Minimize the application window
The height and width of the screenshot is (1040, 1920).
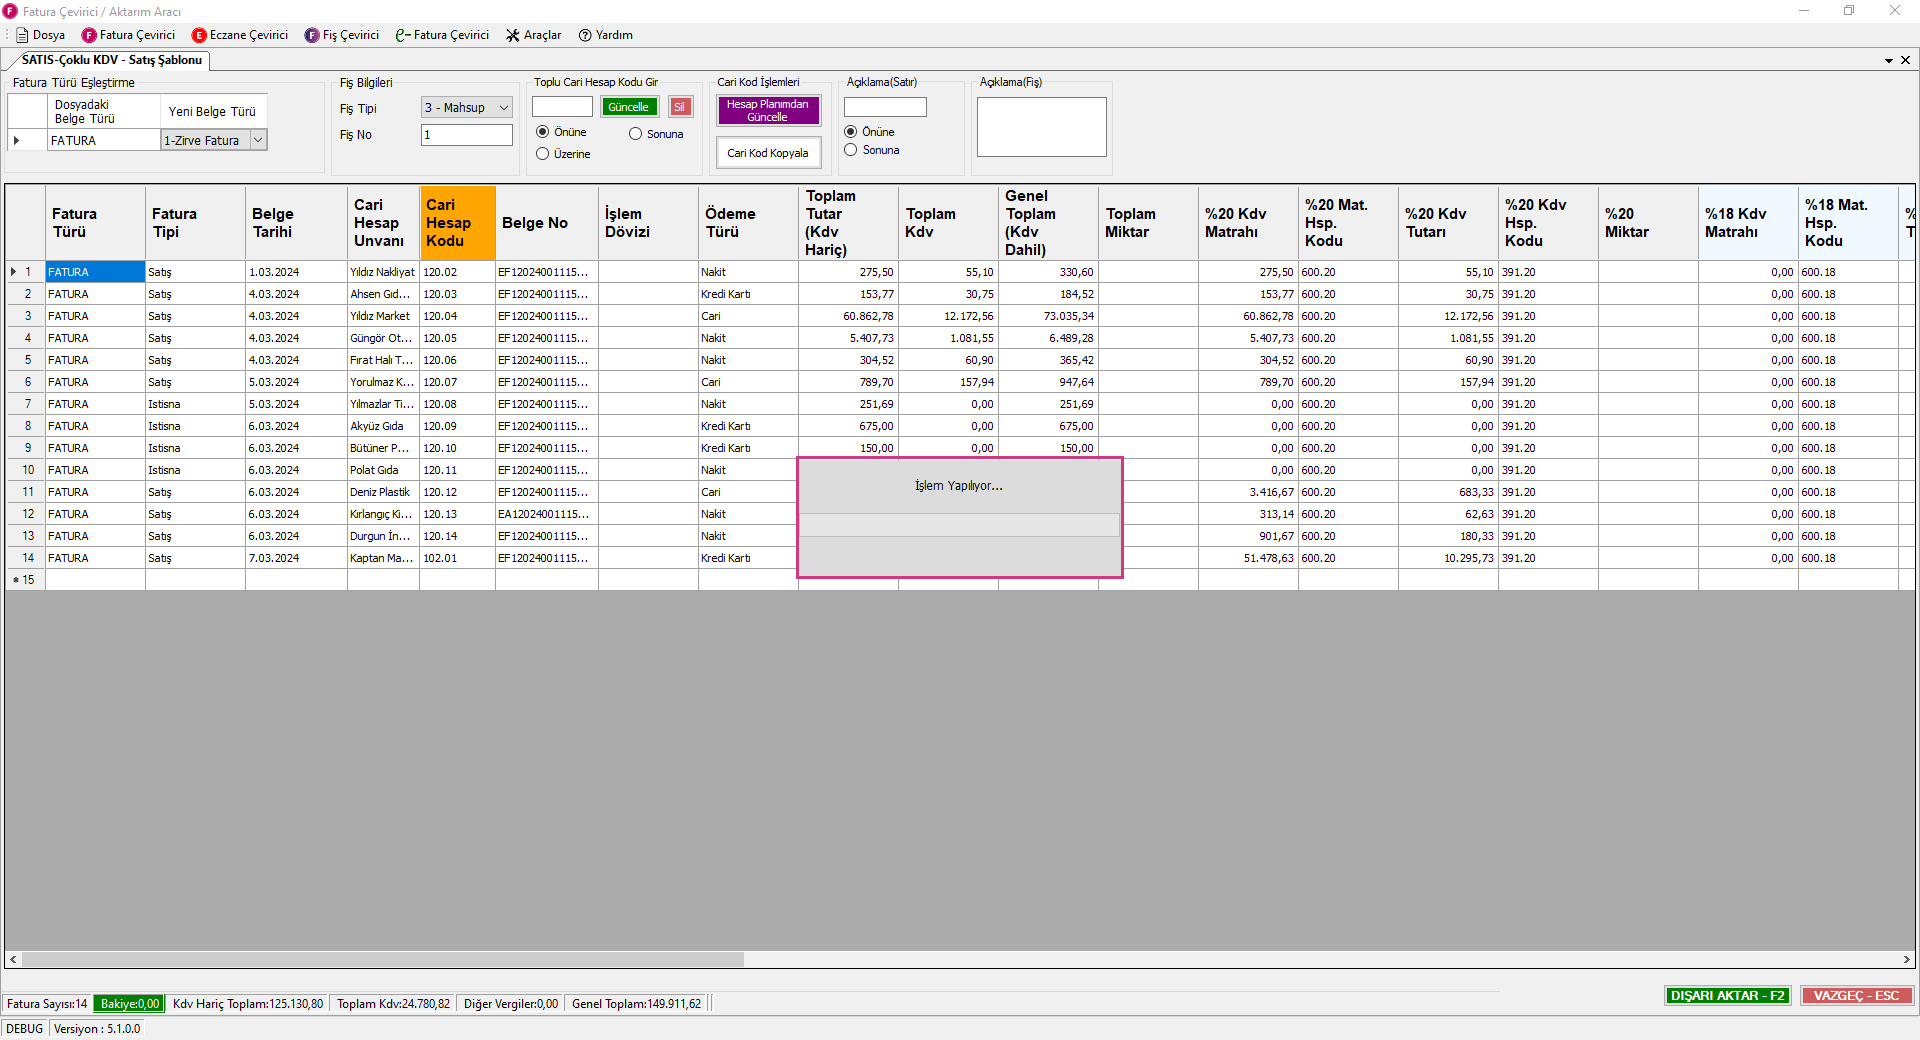pos(1804,11)
